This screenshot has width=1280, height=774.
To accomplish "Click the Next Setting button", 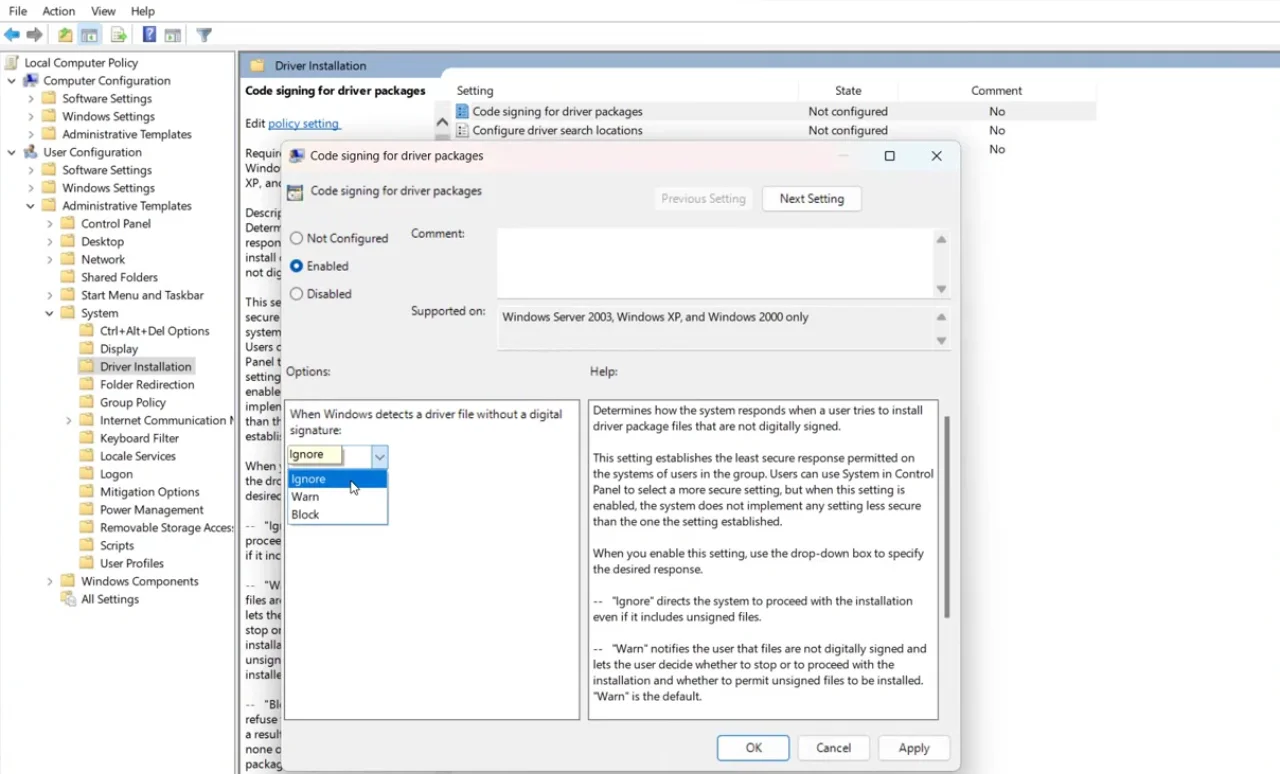I will 811,198.
